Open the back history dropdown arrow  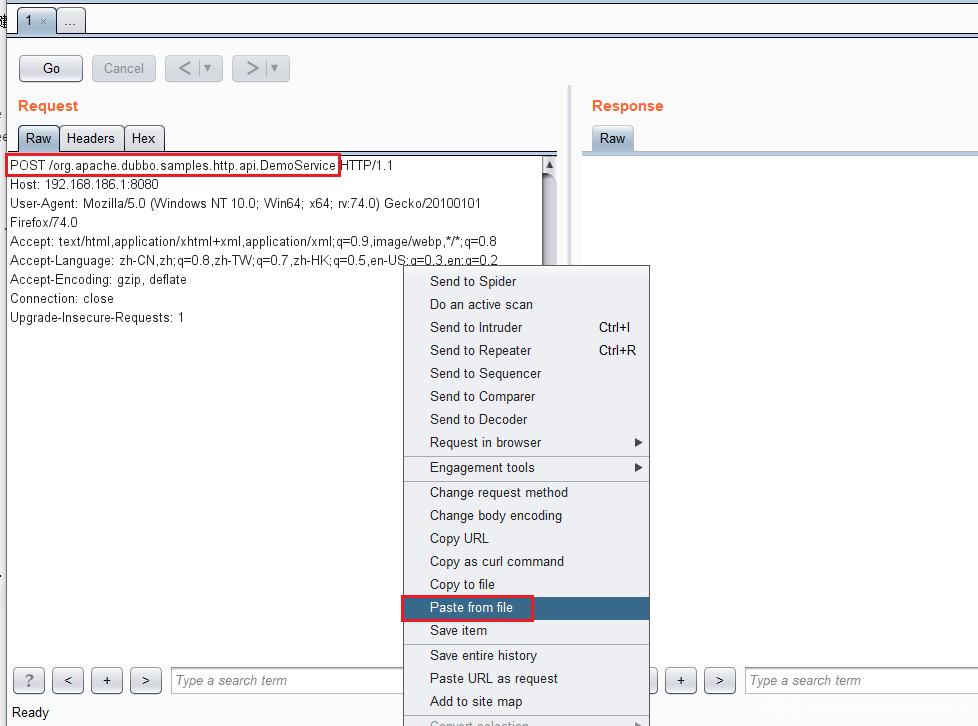208,68
